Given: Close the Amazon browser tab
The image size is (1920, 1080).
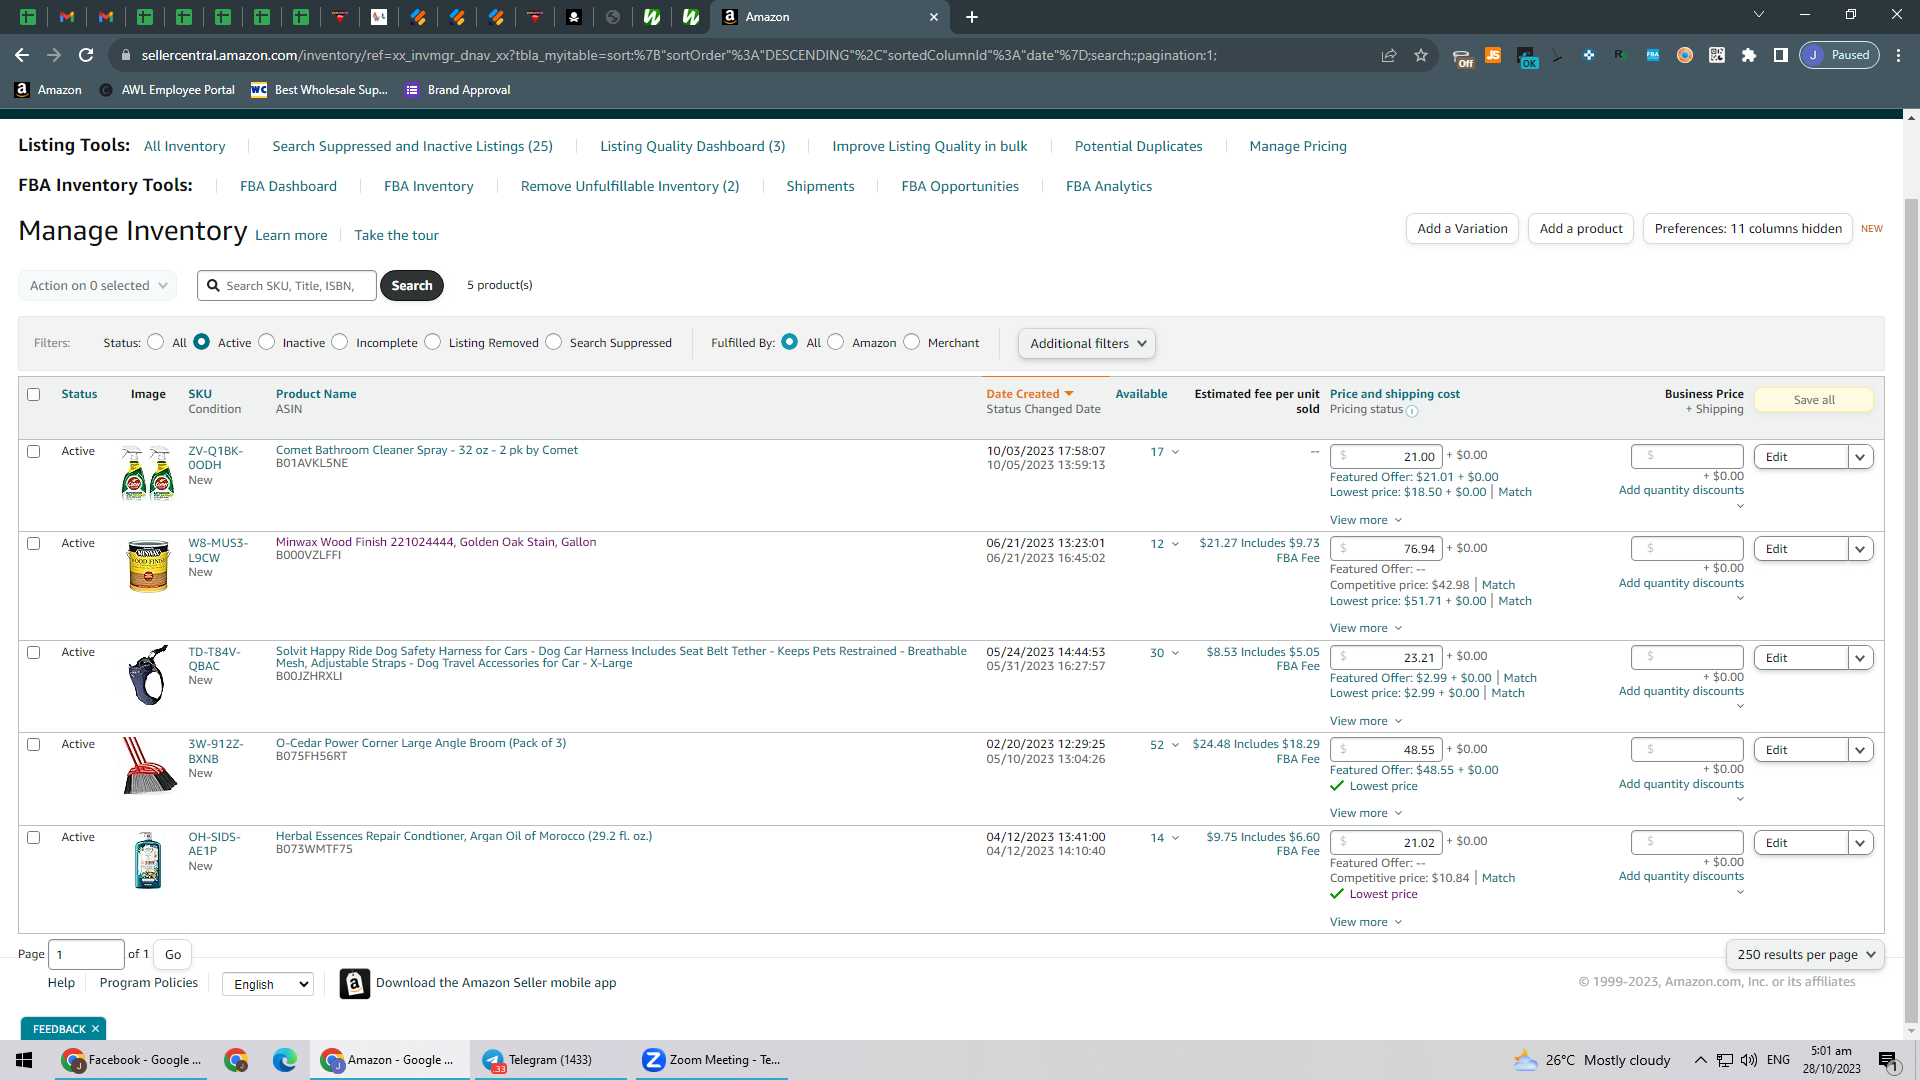Looking at the screenshot, I should tap(934, 17).
